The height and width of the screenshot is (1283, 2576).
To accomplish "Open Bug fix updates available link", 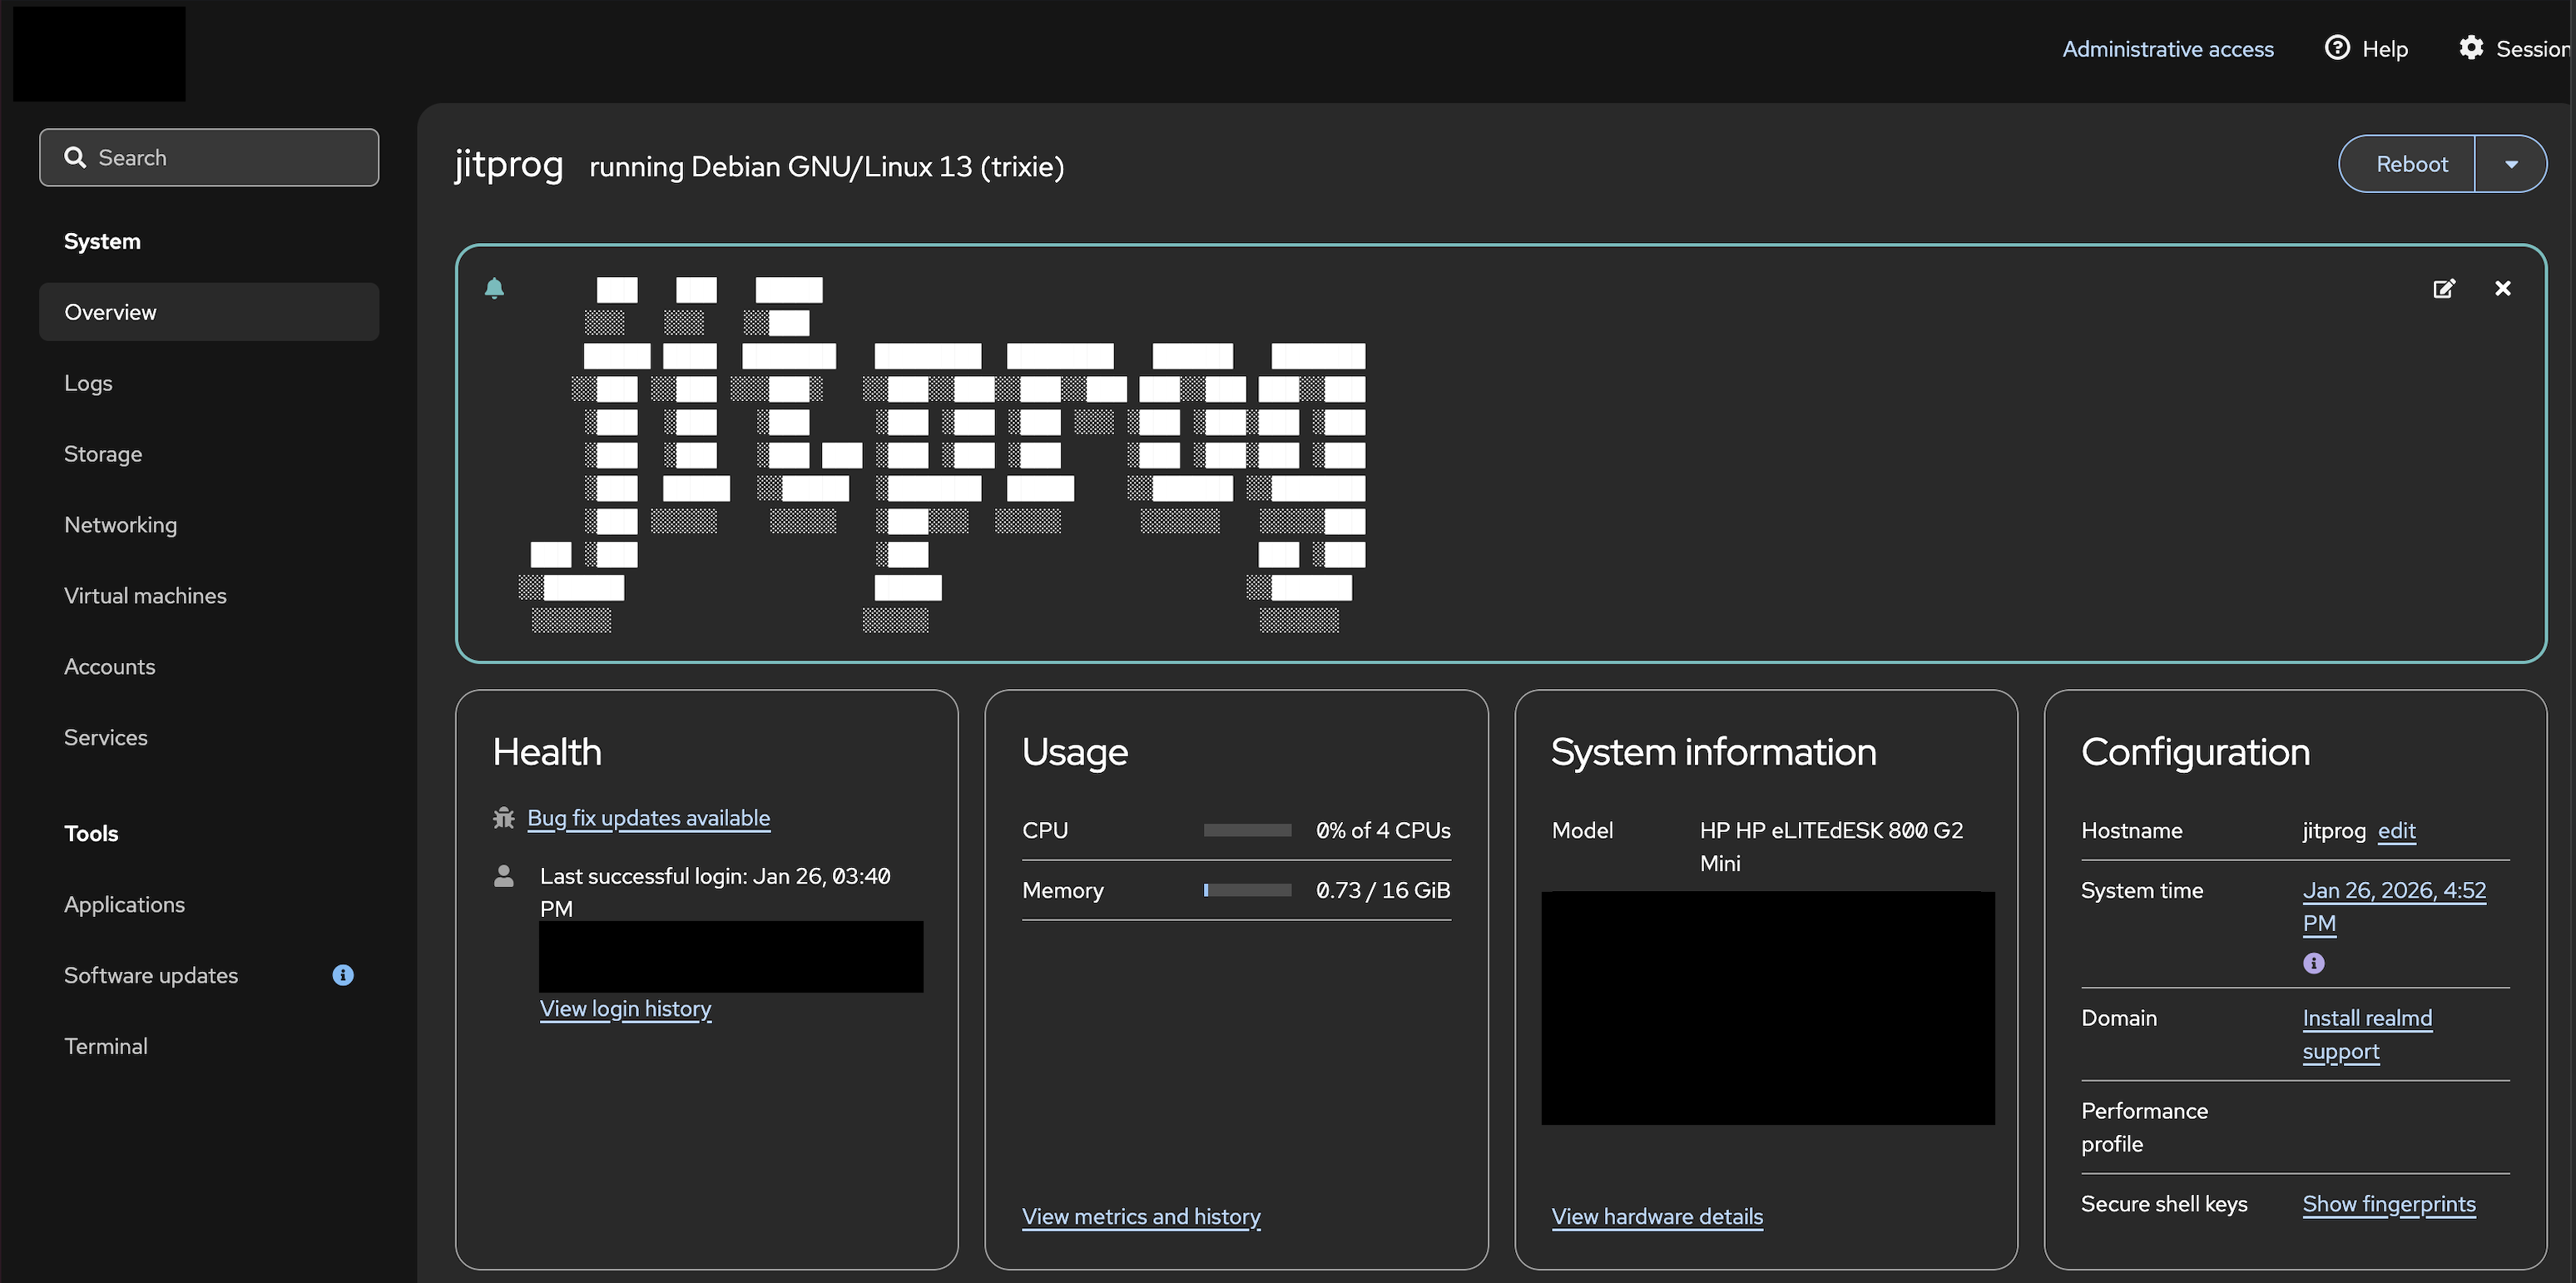I will pos(648,818).
